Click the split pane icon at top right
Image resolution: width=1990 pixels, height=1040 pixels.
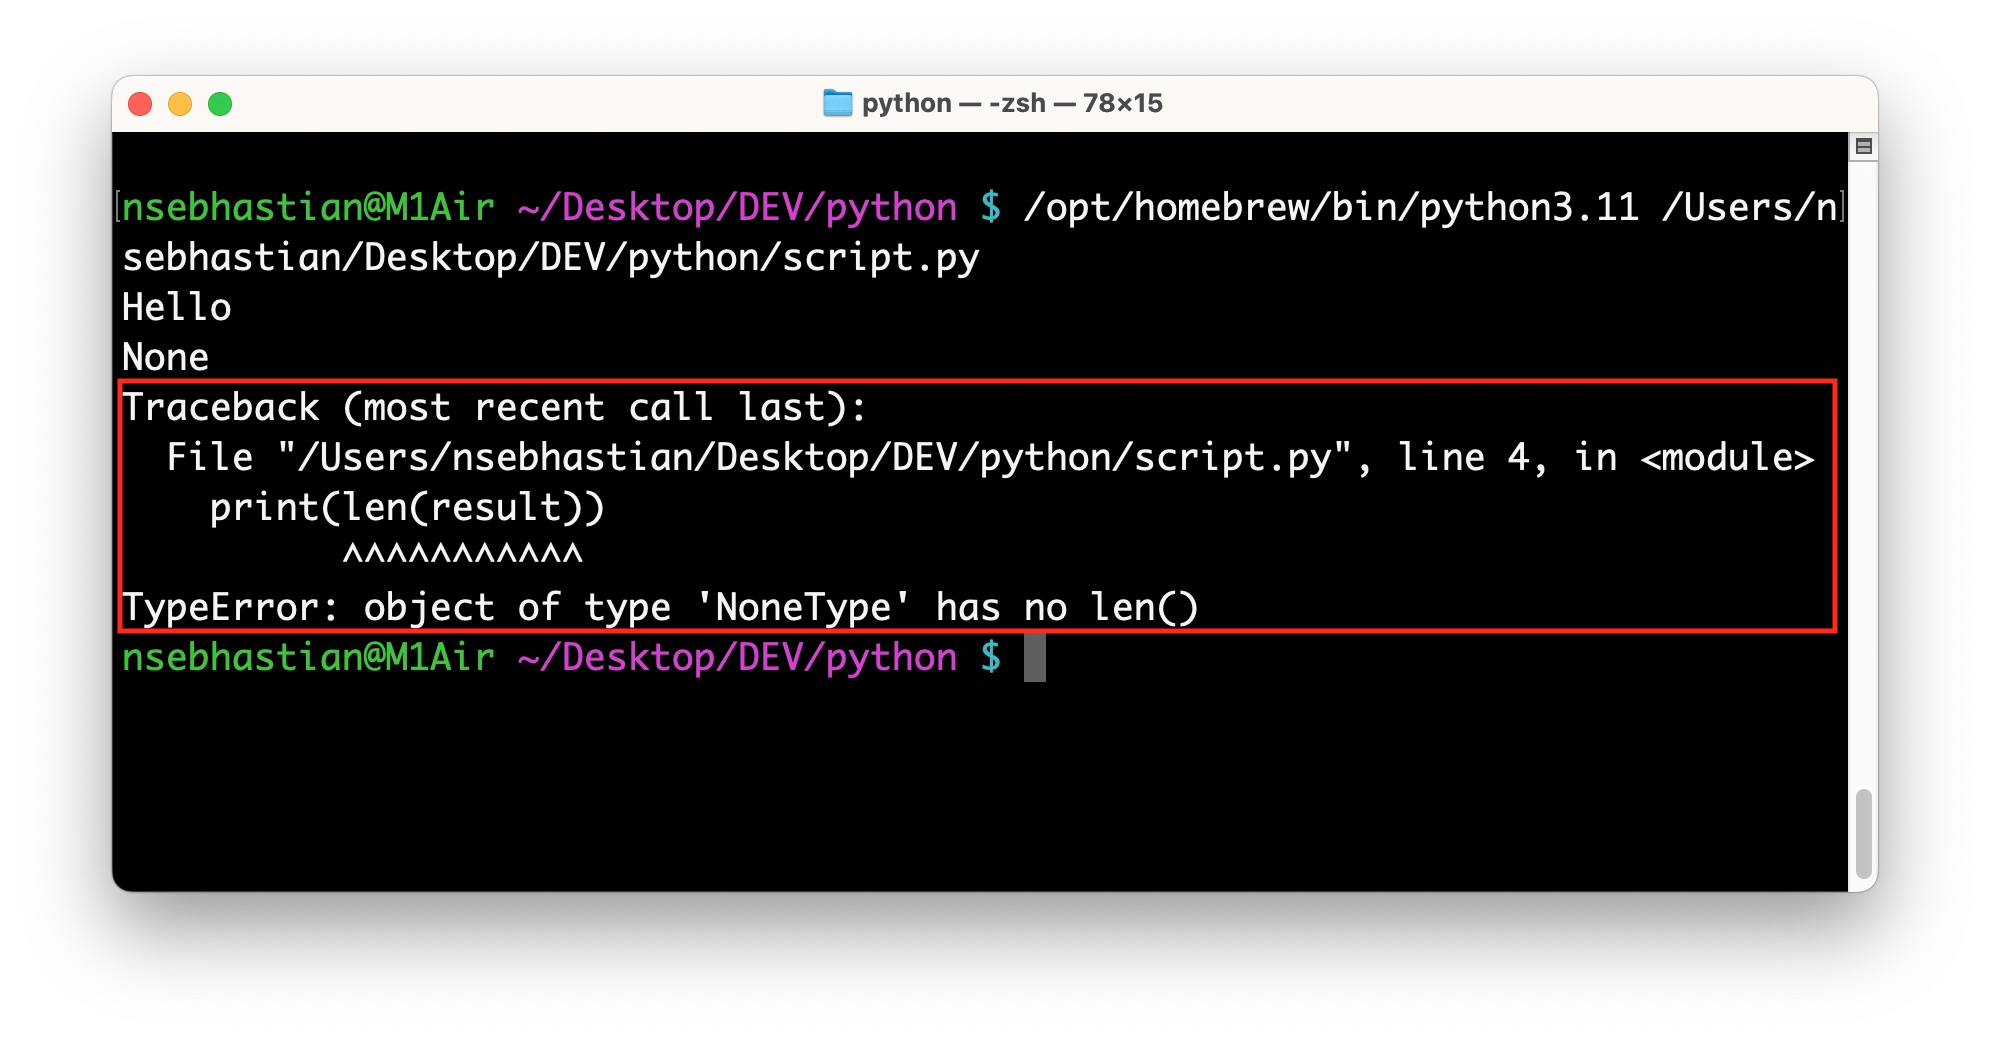[1863, 147]
